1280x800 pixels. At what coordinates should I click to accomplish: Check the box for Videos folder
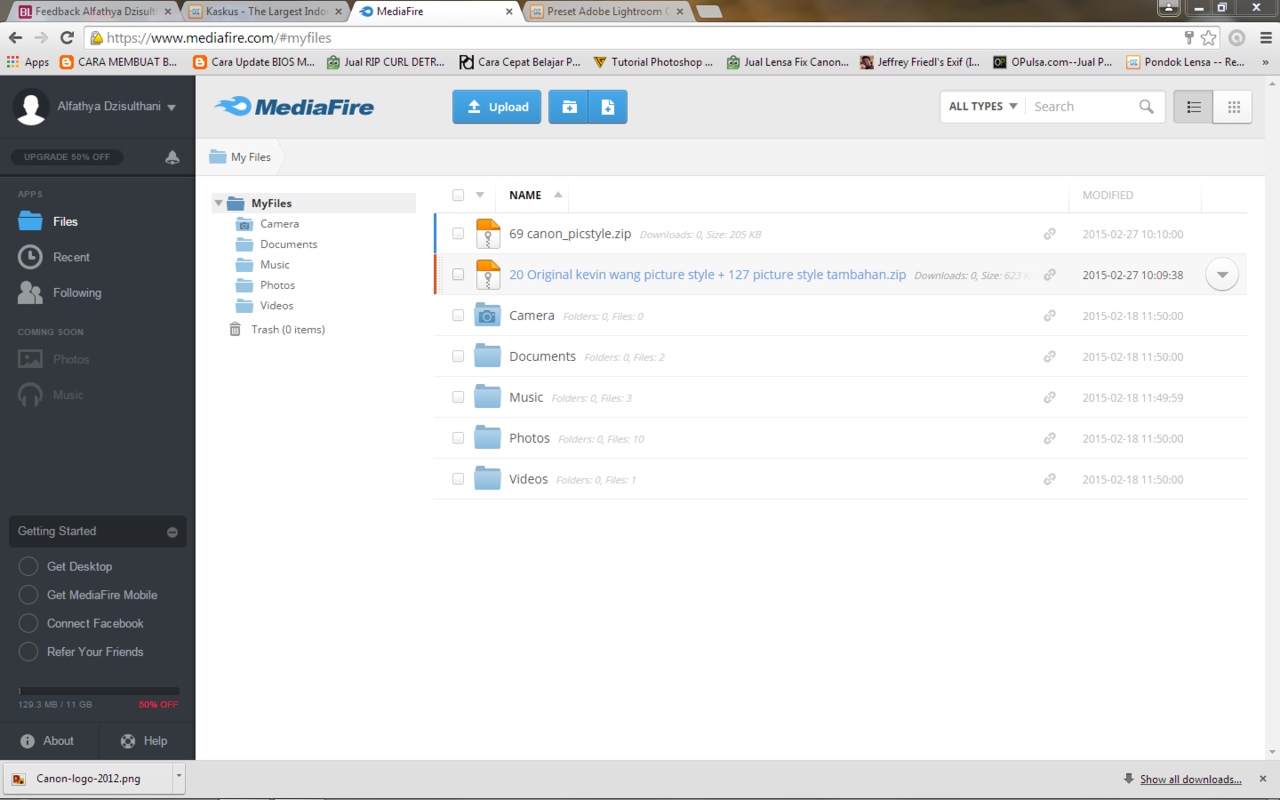[458, 480]
